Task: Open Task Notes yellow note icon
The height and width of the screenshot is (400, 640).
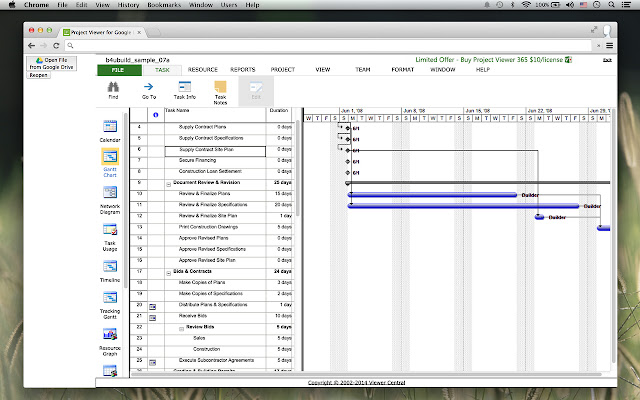Action: pyautogui.click(x=220, y=87)
